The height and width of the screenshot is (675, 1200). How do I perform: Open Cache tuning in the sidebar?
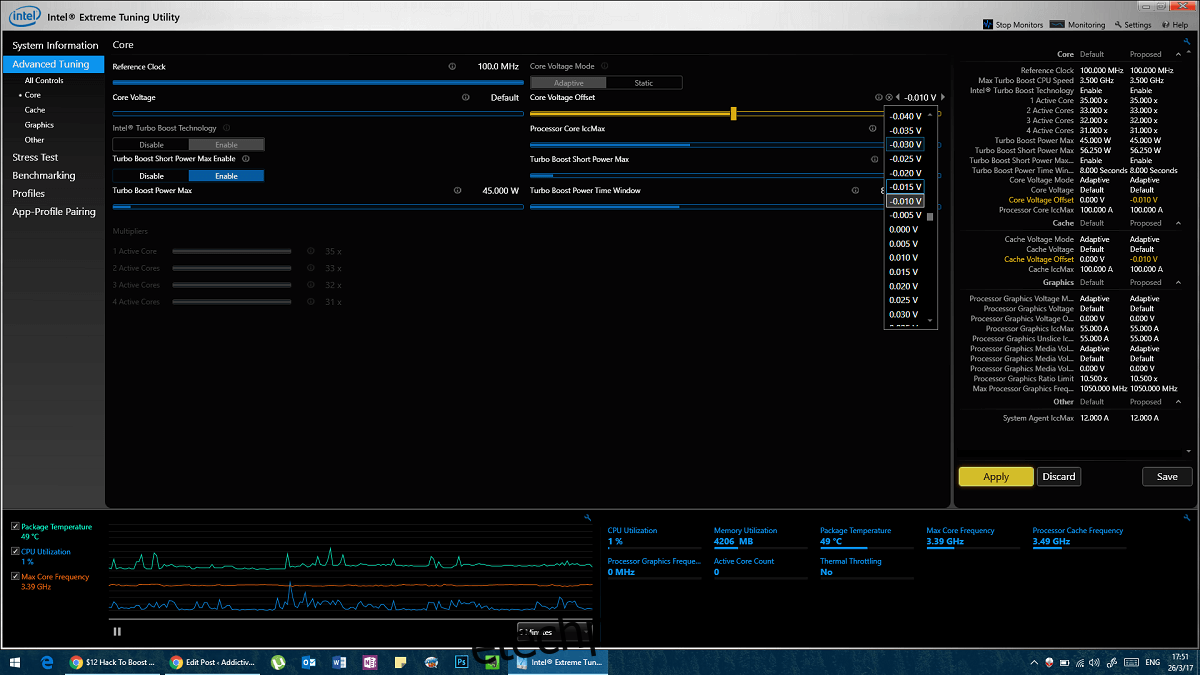(35, 110)
